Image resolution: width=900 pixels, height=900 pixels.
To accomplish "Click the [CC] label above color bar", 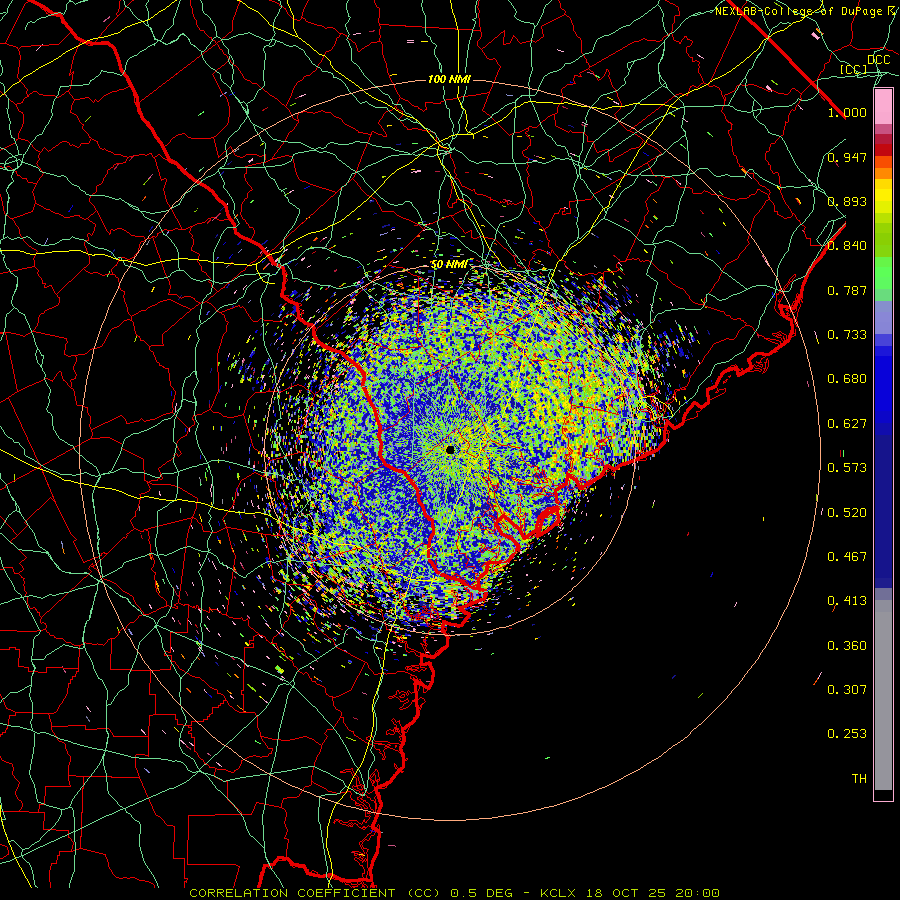I will coord(853,69).
